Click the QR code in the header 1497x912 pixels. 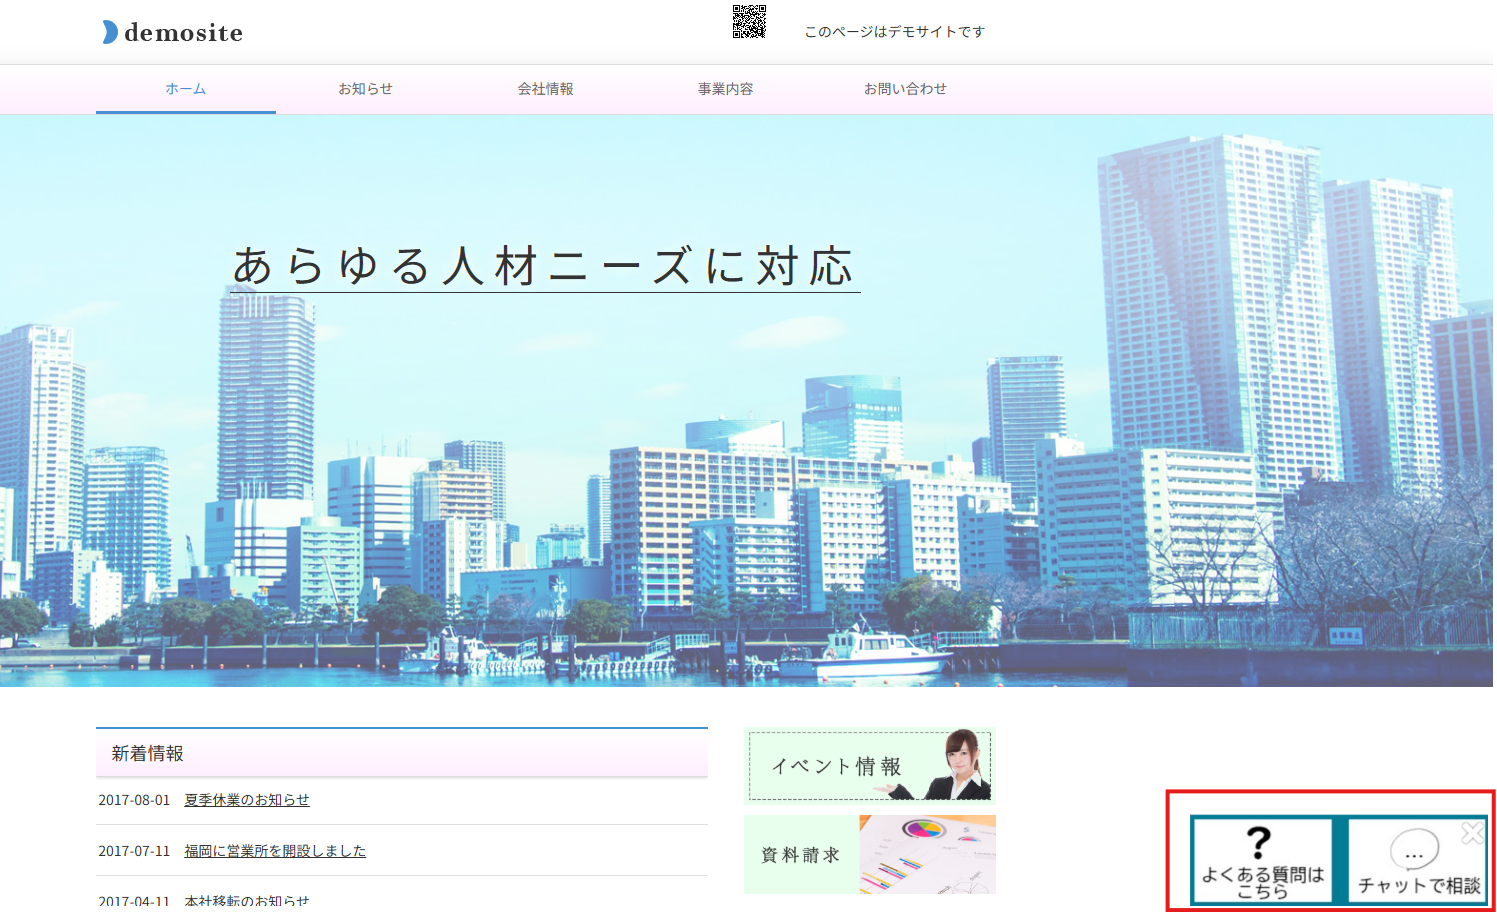tap(749, 22)
